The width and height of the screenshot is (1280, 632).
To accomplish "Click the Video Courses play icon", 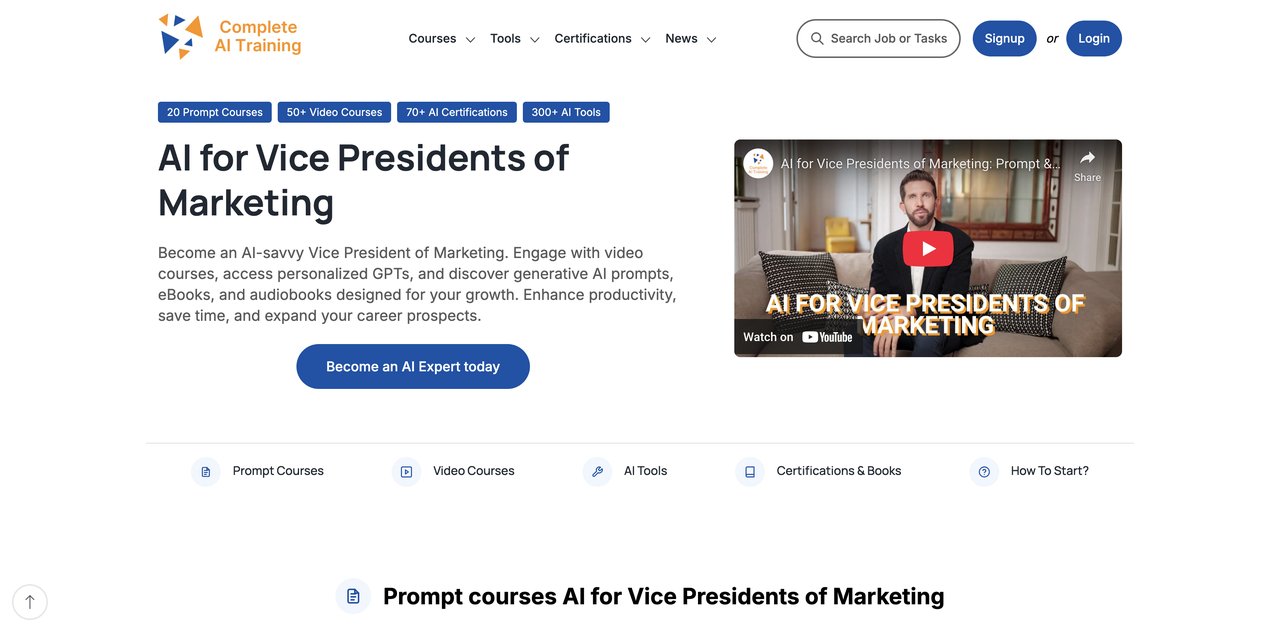I will [406, 472].
